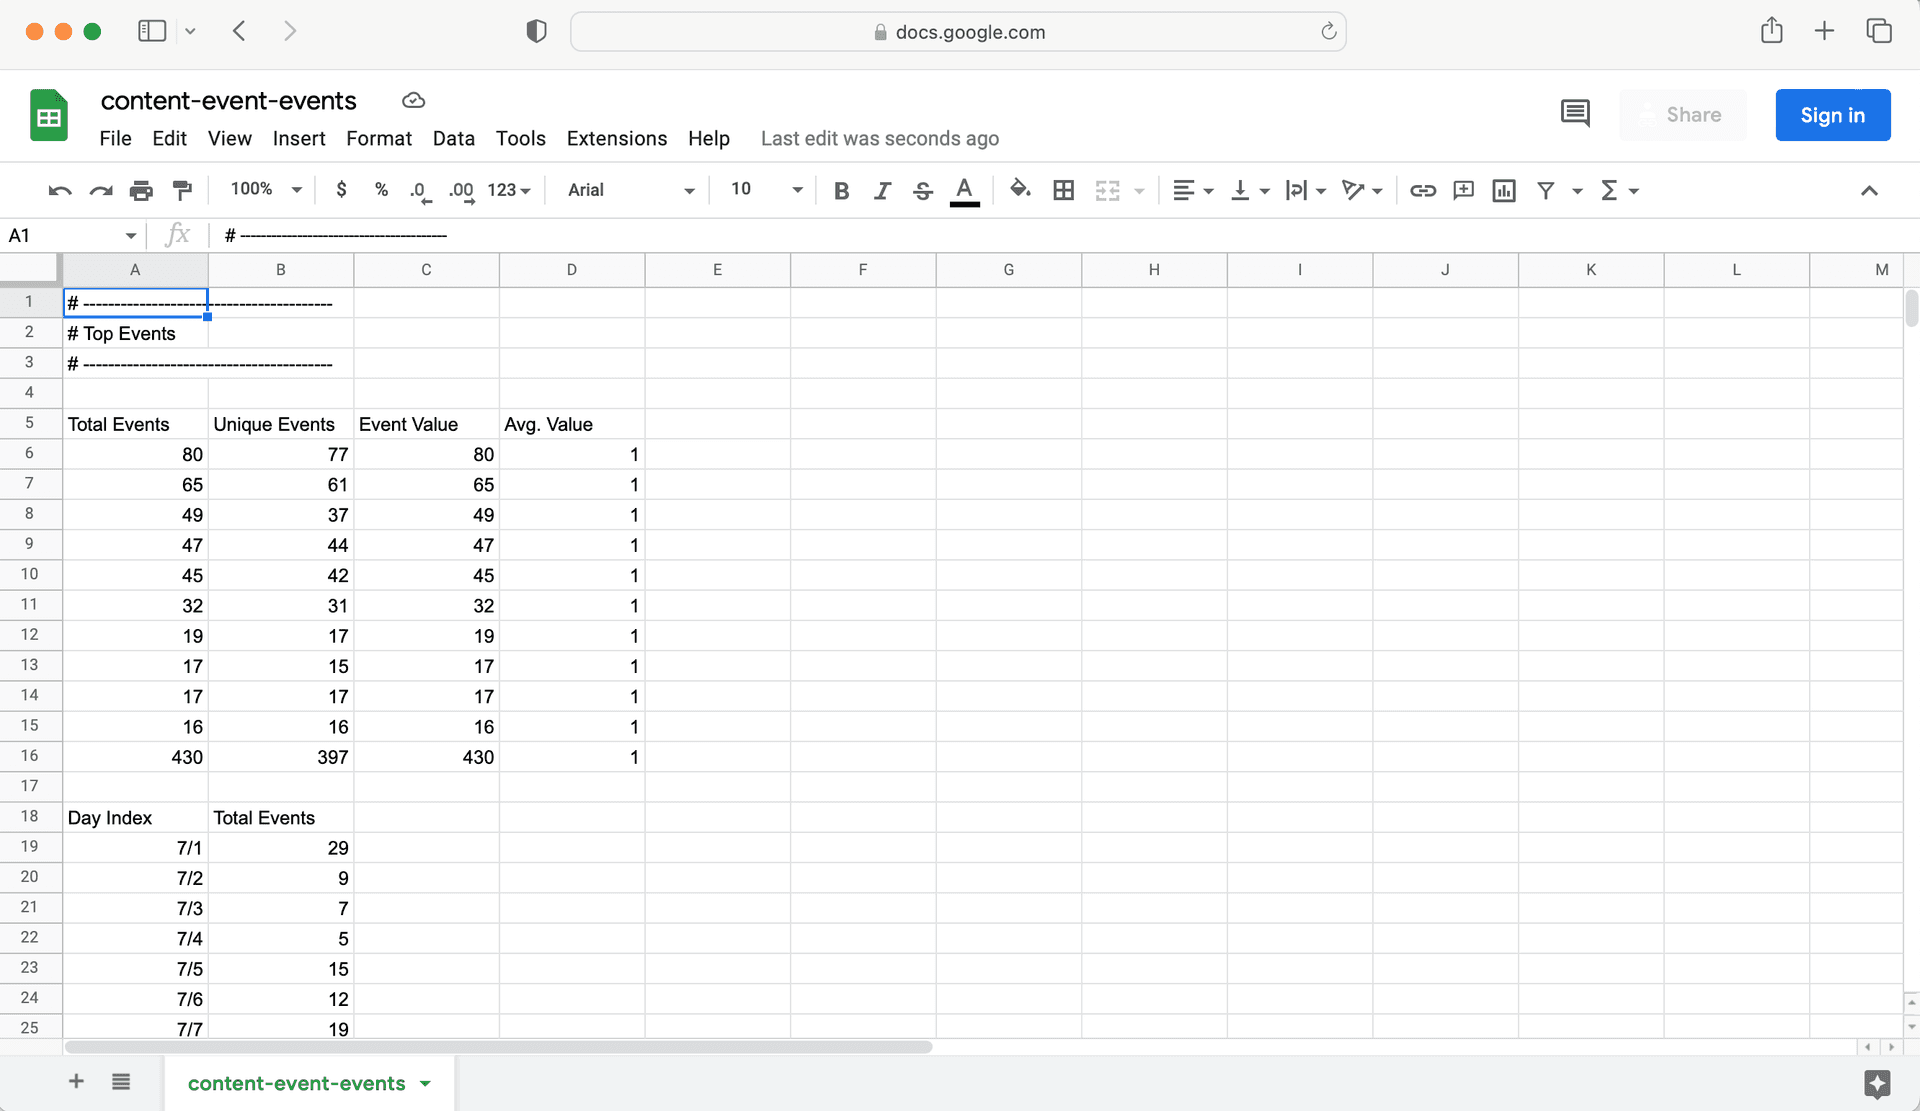Create a filter
1920x1111 pixels.
click(1546, 190)
